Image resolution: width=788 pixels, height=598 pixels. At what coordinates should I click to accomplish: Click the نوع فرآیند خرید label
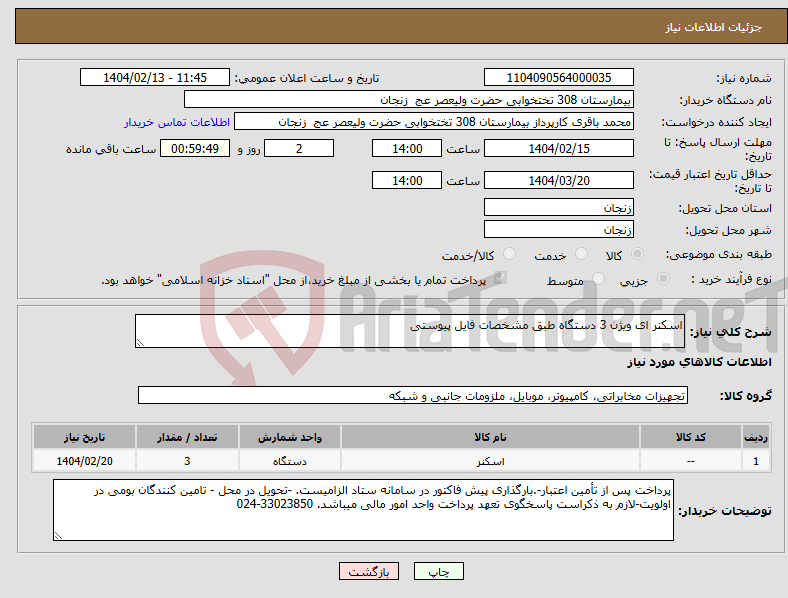pyautogui.click(x=732, y=279)
